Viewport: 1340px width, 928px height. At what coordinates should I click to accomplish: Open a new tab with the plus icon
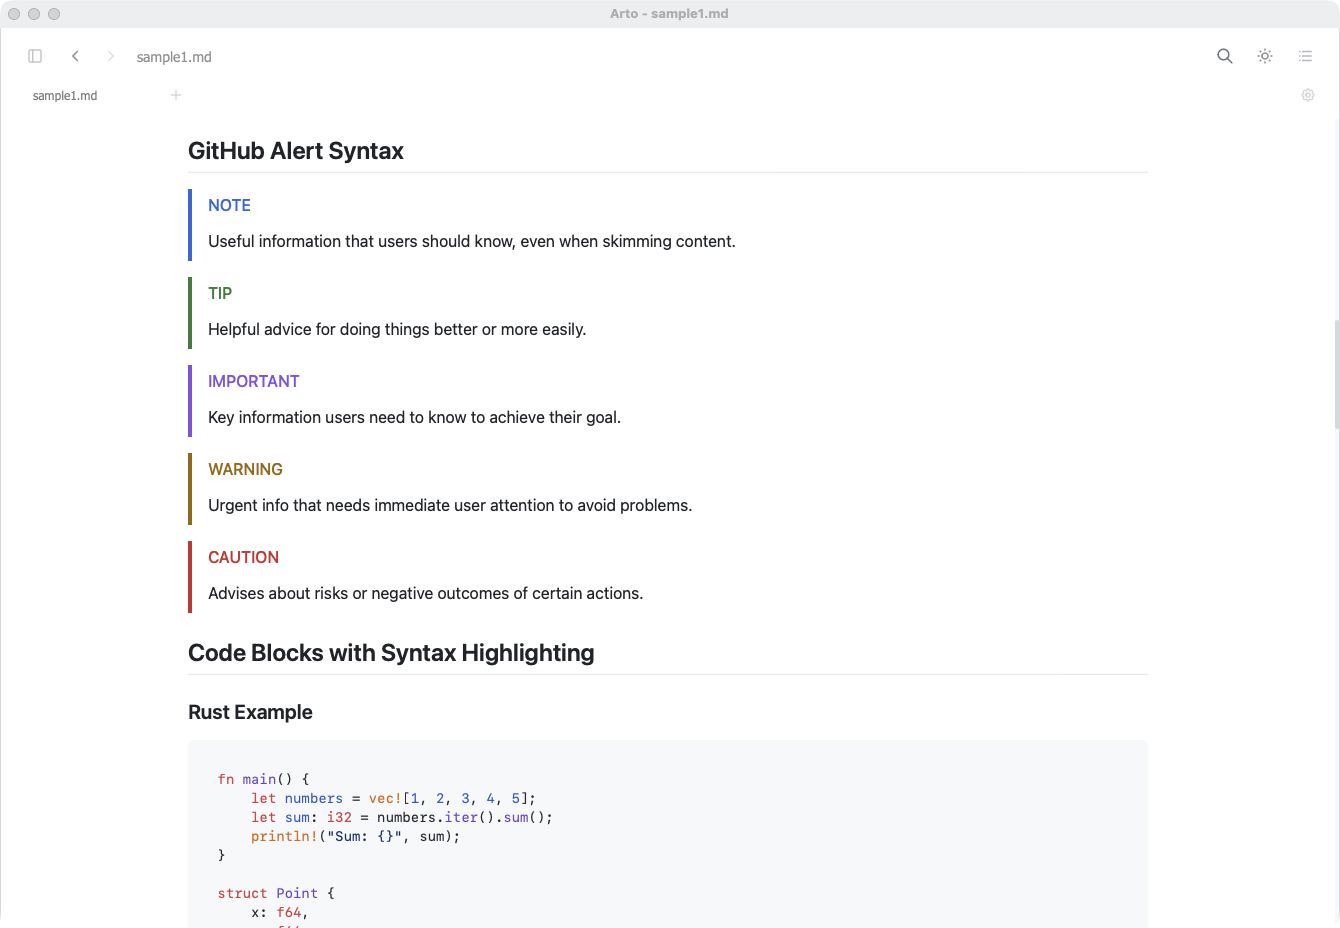[176, 95]
